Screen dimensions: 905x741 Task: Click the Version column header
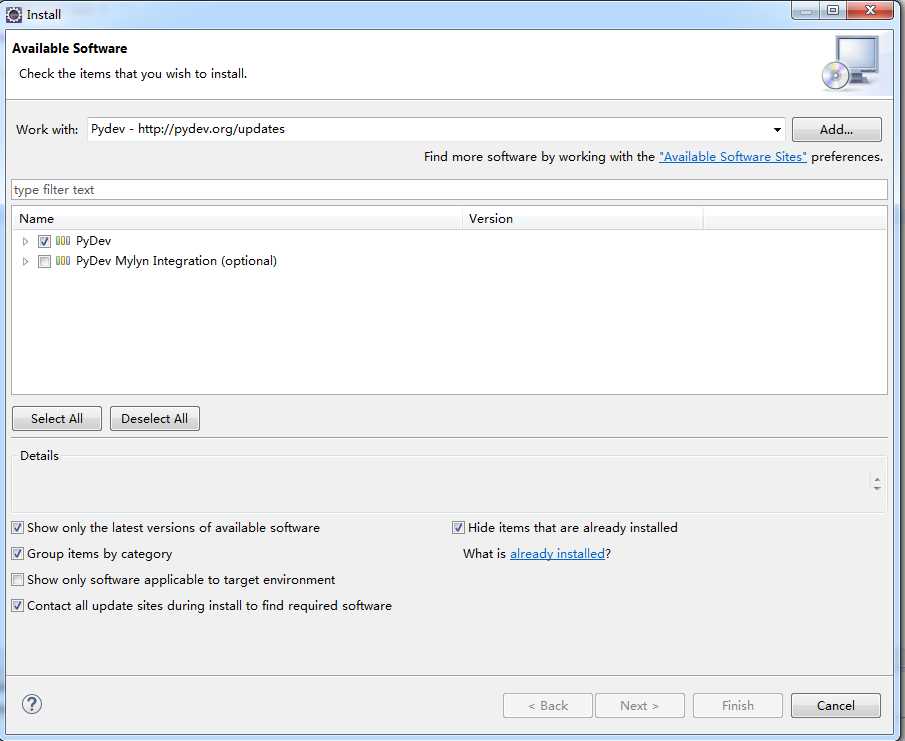point(582,219)
